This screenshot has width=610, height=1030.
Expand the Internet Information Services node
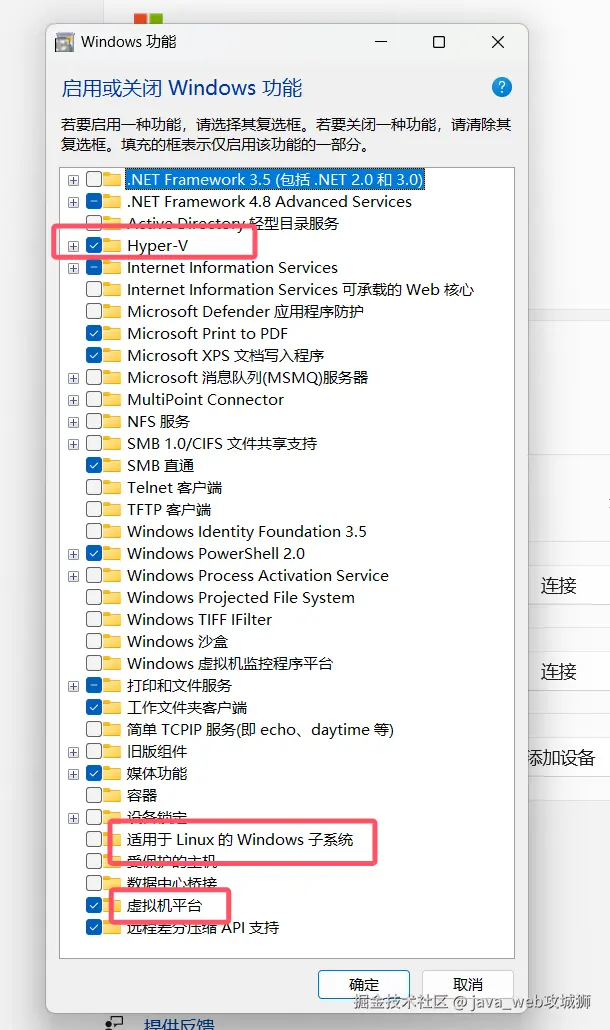(74, 268)
